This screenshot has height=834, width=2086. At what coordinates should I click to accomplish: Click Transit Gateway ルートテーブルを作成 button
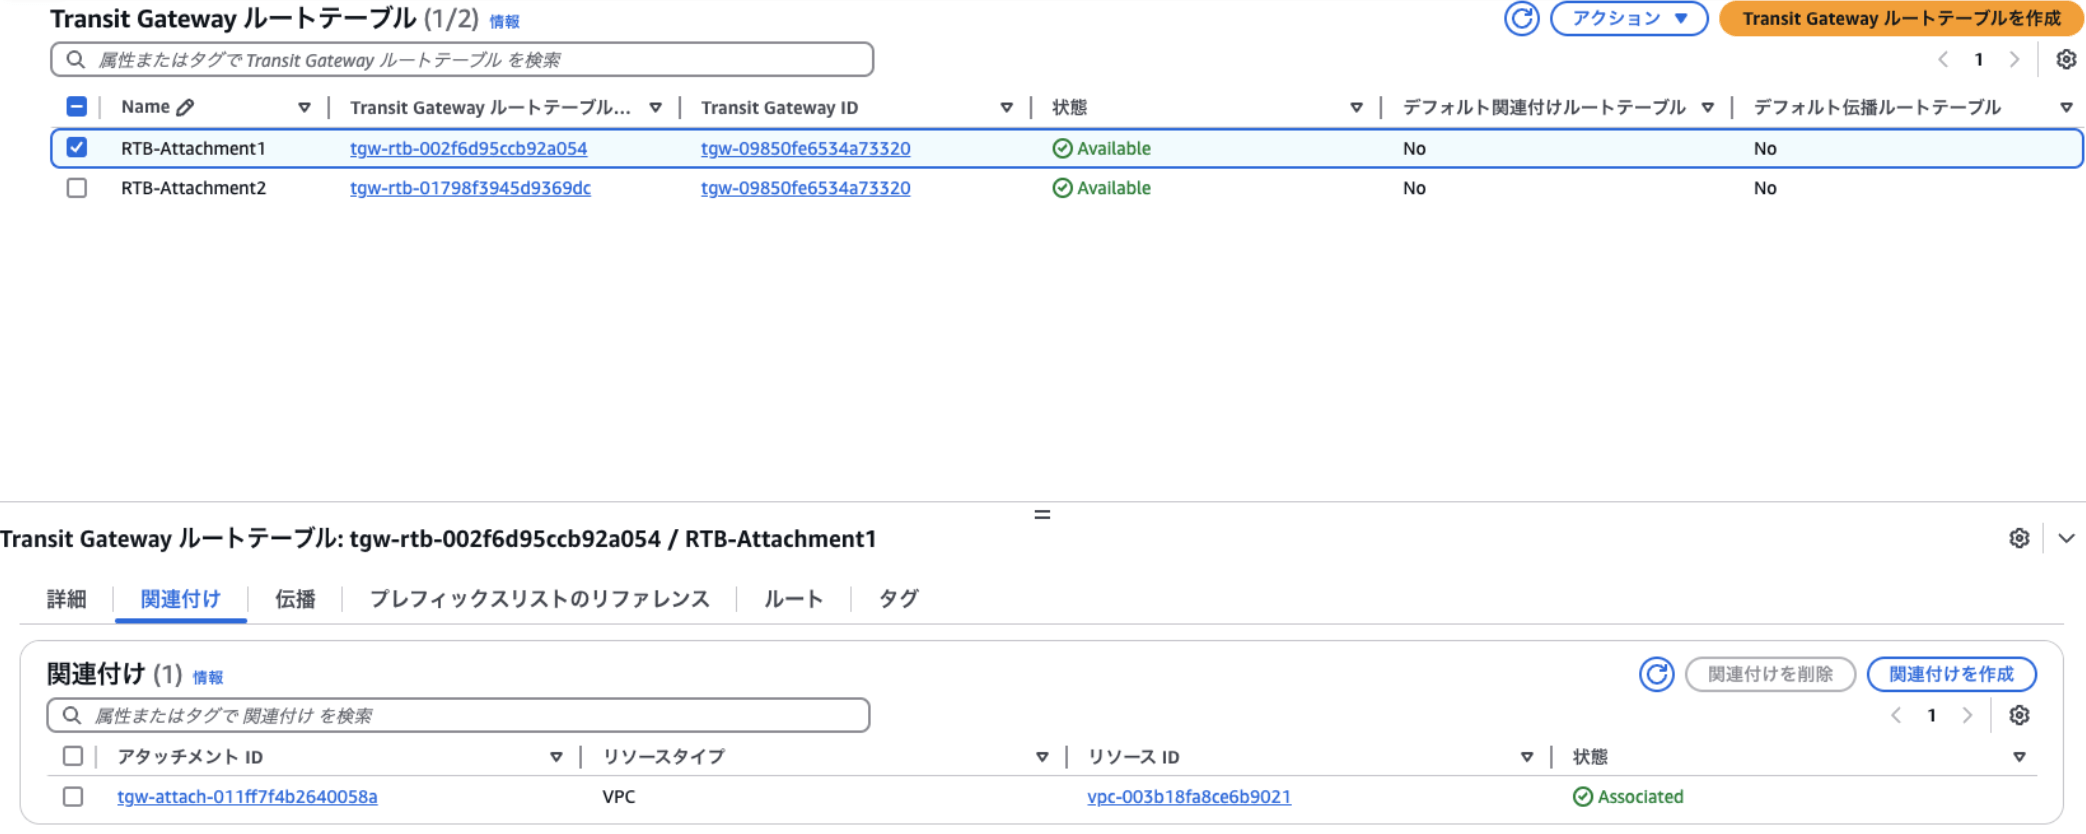click(x=1900, y=19)
